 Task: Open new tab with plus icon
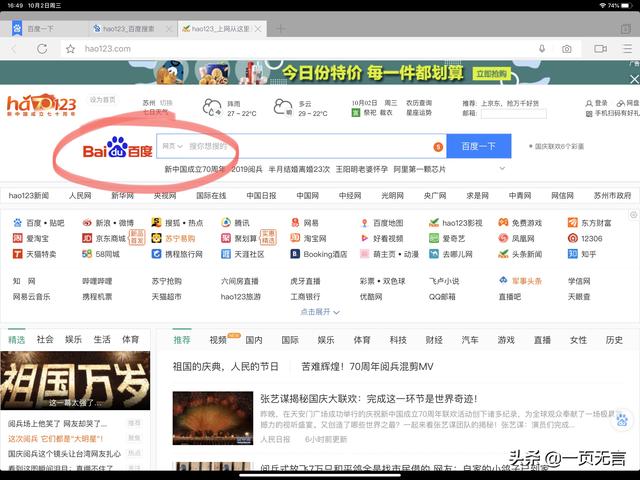click(280, 29)
